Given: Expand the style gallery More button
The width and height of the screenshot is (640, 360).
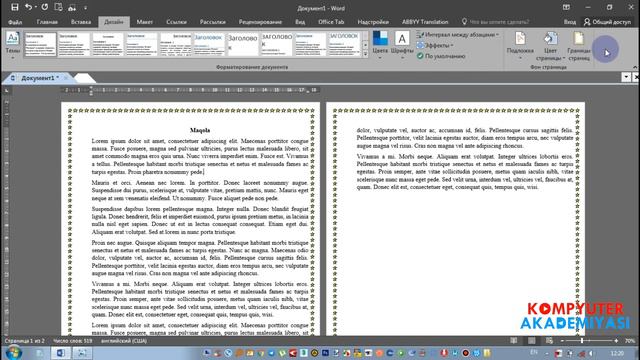Looking at the screenshot, I should (365, 53).
